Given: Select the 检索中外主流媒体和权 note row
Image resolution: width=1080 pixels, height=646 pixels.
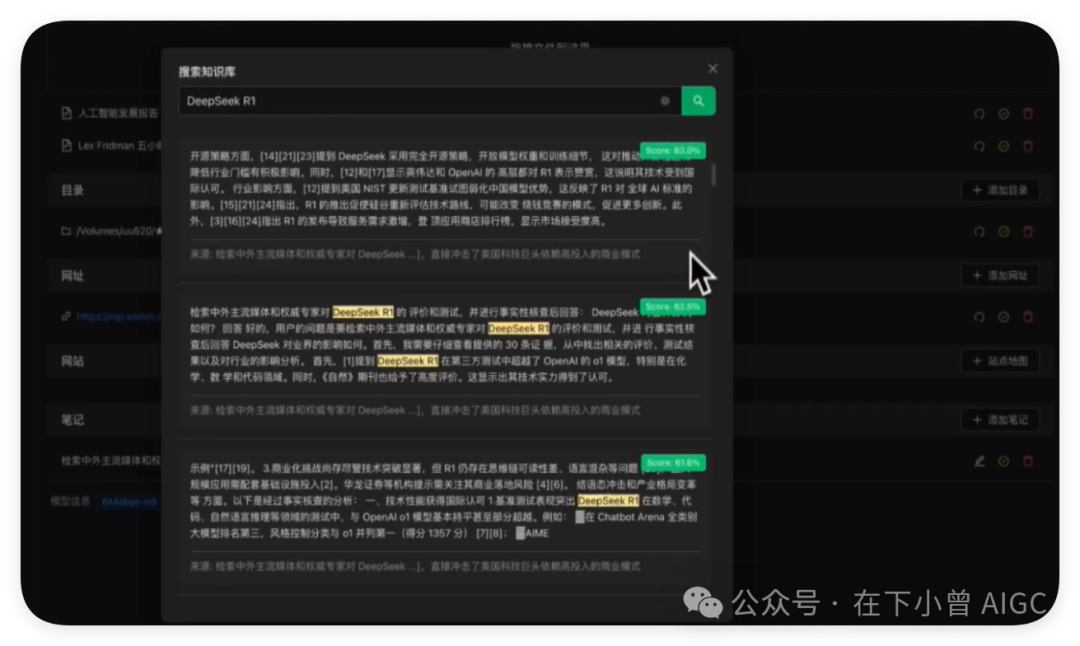Looking at the screenshot, I should 111,461.
